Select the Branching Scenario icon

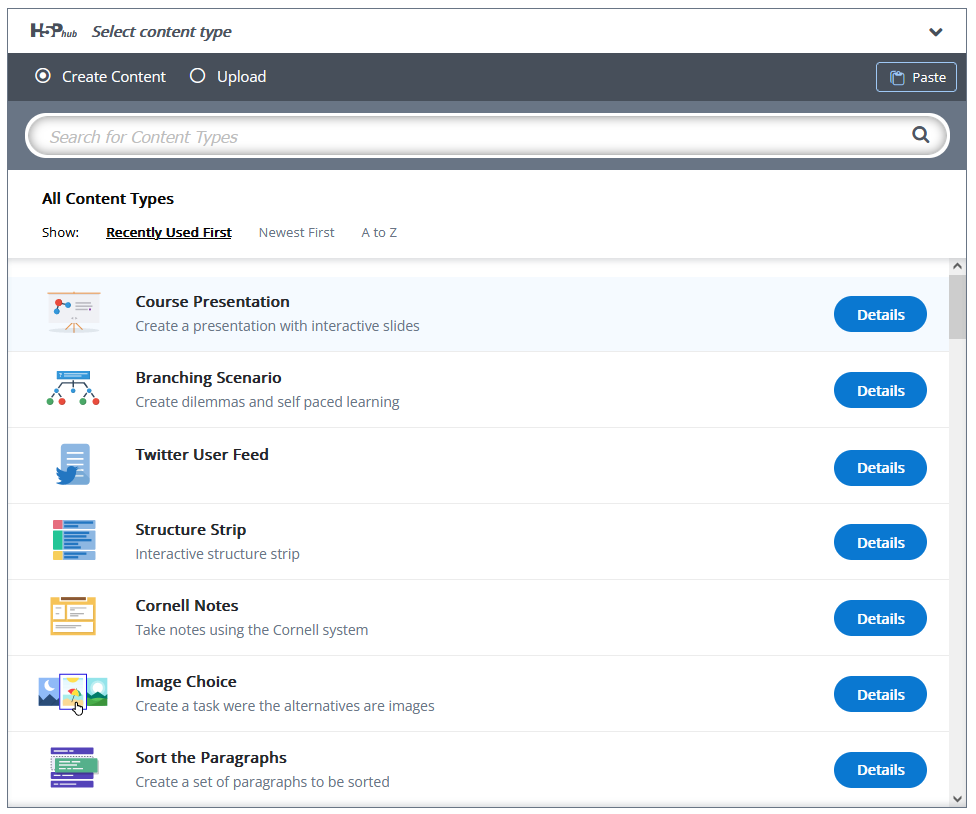pos(73,389)
